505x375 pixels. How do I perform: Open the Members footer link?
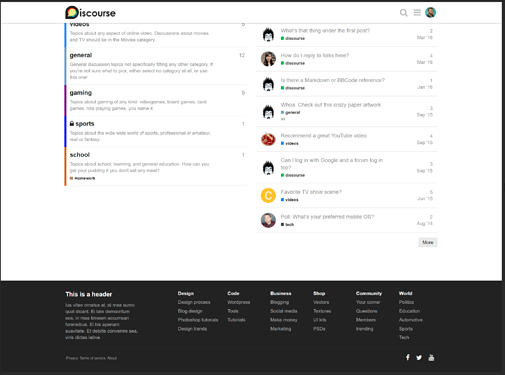[366, 320]
